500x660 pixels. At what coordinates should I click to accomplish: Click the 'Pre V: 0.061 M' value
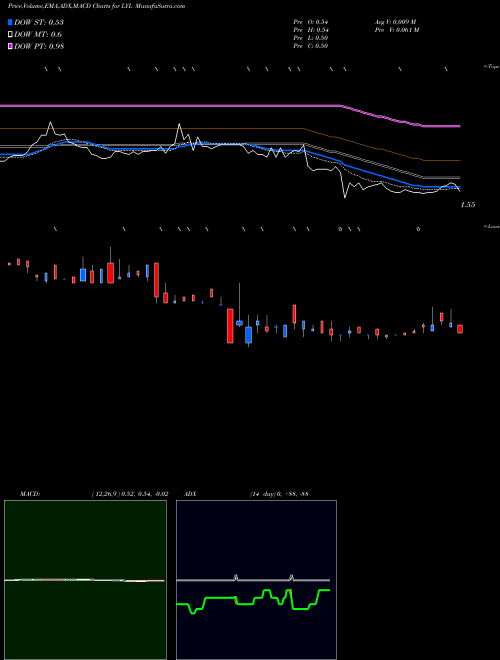pyautogui.click(x=397, y=29)
